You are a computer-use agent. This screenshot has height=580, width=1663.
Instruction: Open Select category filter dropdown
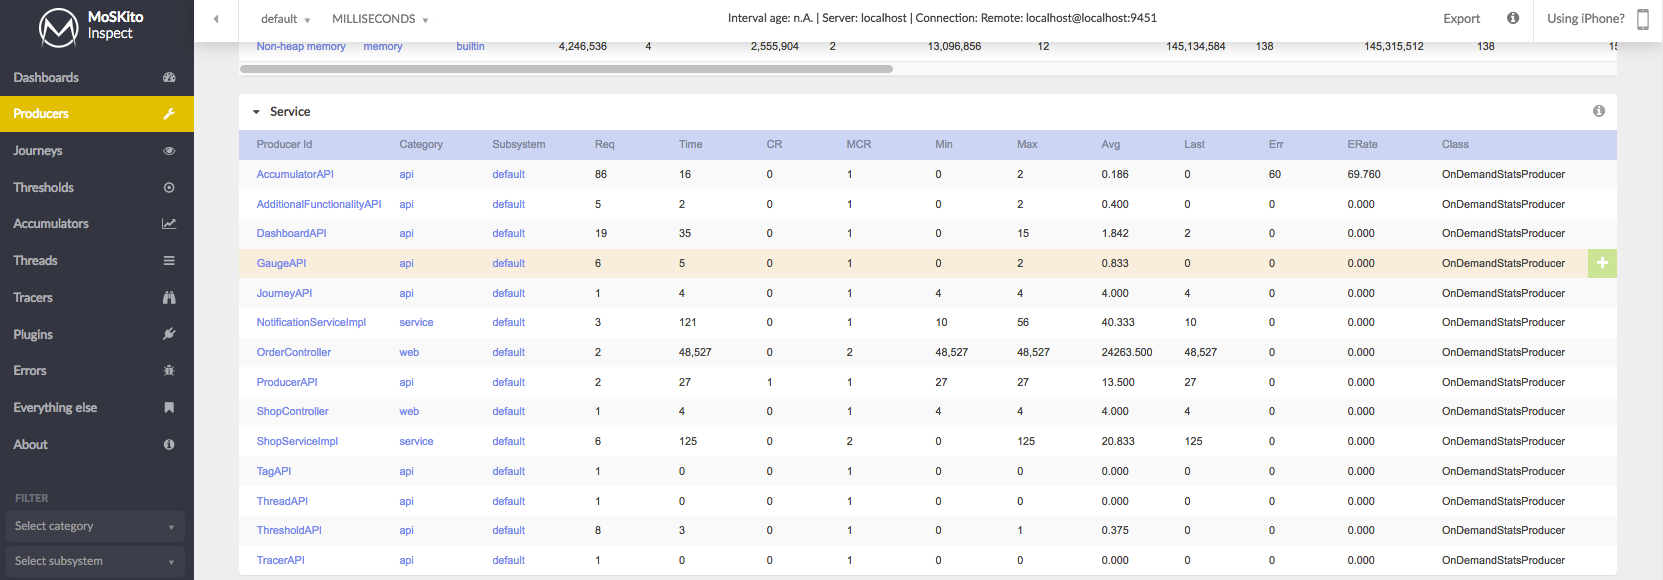[95, 526]
